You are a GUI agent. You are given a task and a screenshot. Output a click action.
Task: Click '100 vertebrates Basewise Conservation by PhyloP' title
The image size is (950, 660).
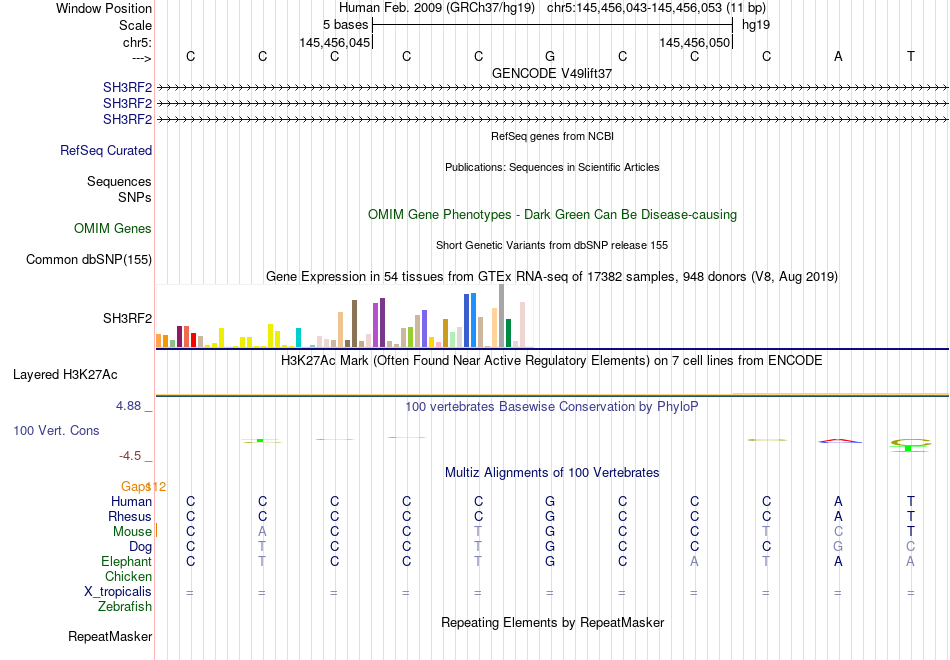point(551,407)
